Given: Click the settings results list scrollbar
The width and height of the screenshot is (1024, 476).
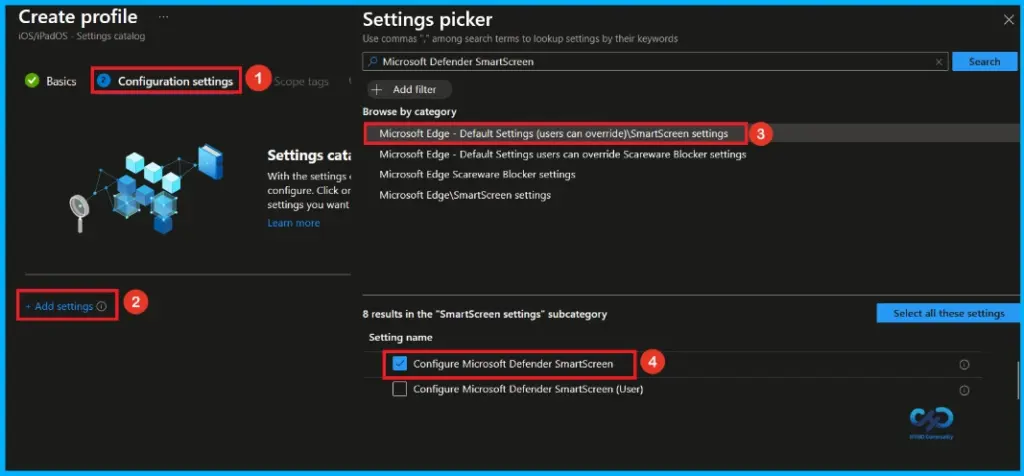Looking at the screenshot, I should (1018, 380).
